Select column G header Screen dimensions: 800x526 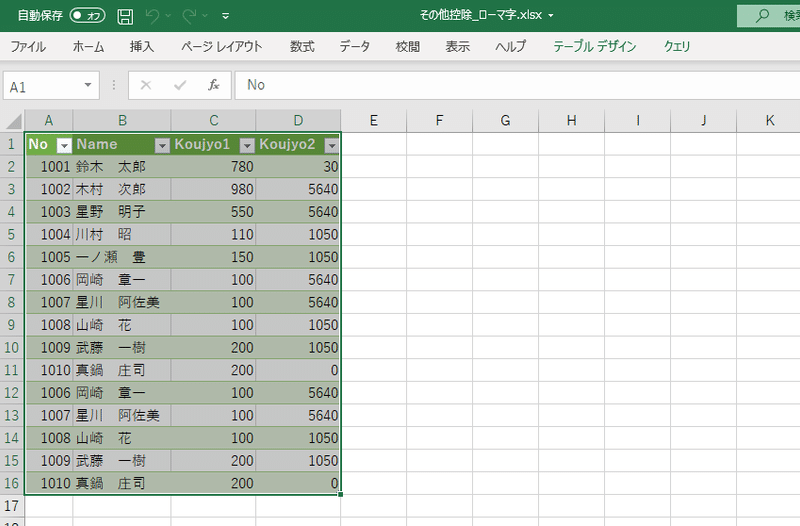tap(505, 121)
